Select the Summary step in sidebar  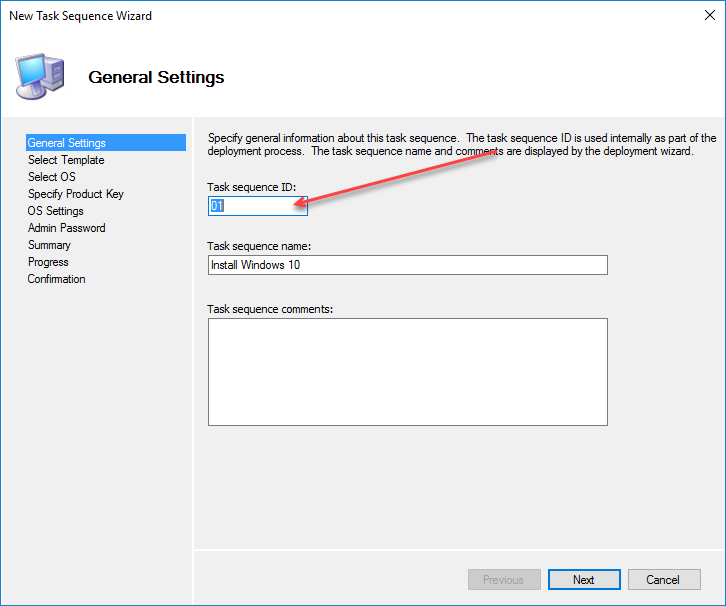pos(49,245)
